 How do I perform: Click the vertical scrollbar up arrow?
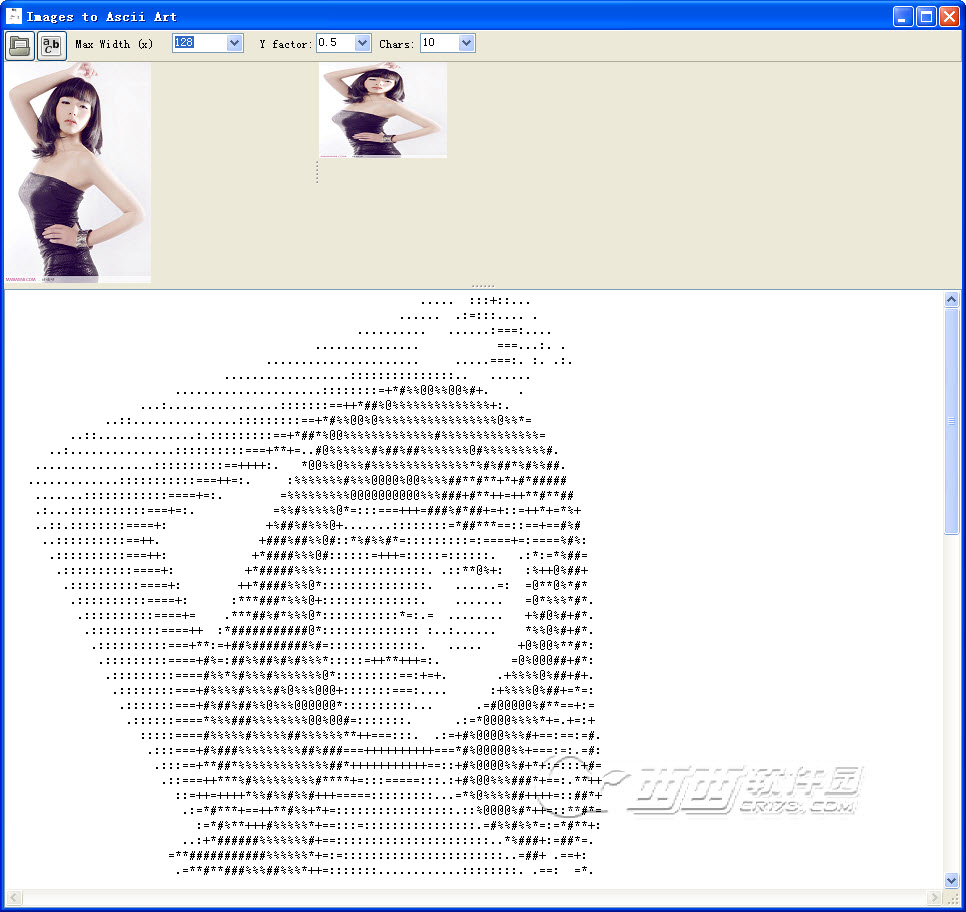(x=951, y=300)
